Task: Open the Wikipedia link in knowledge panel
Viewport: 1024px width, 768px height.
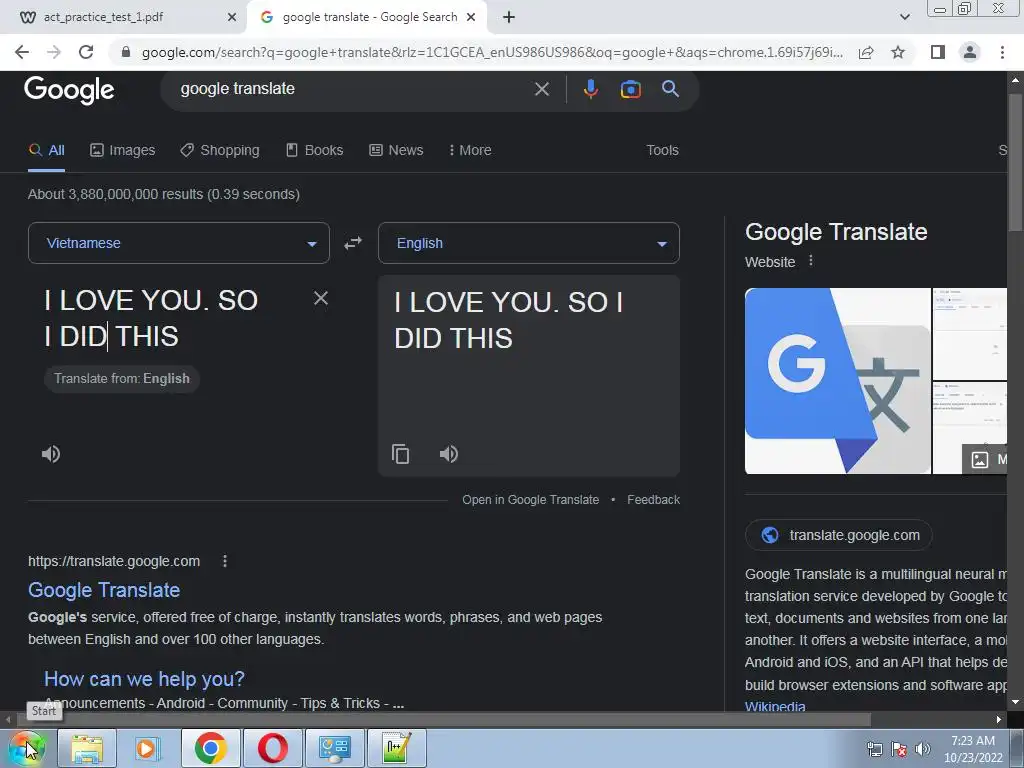Action: 775,707
